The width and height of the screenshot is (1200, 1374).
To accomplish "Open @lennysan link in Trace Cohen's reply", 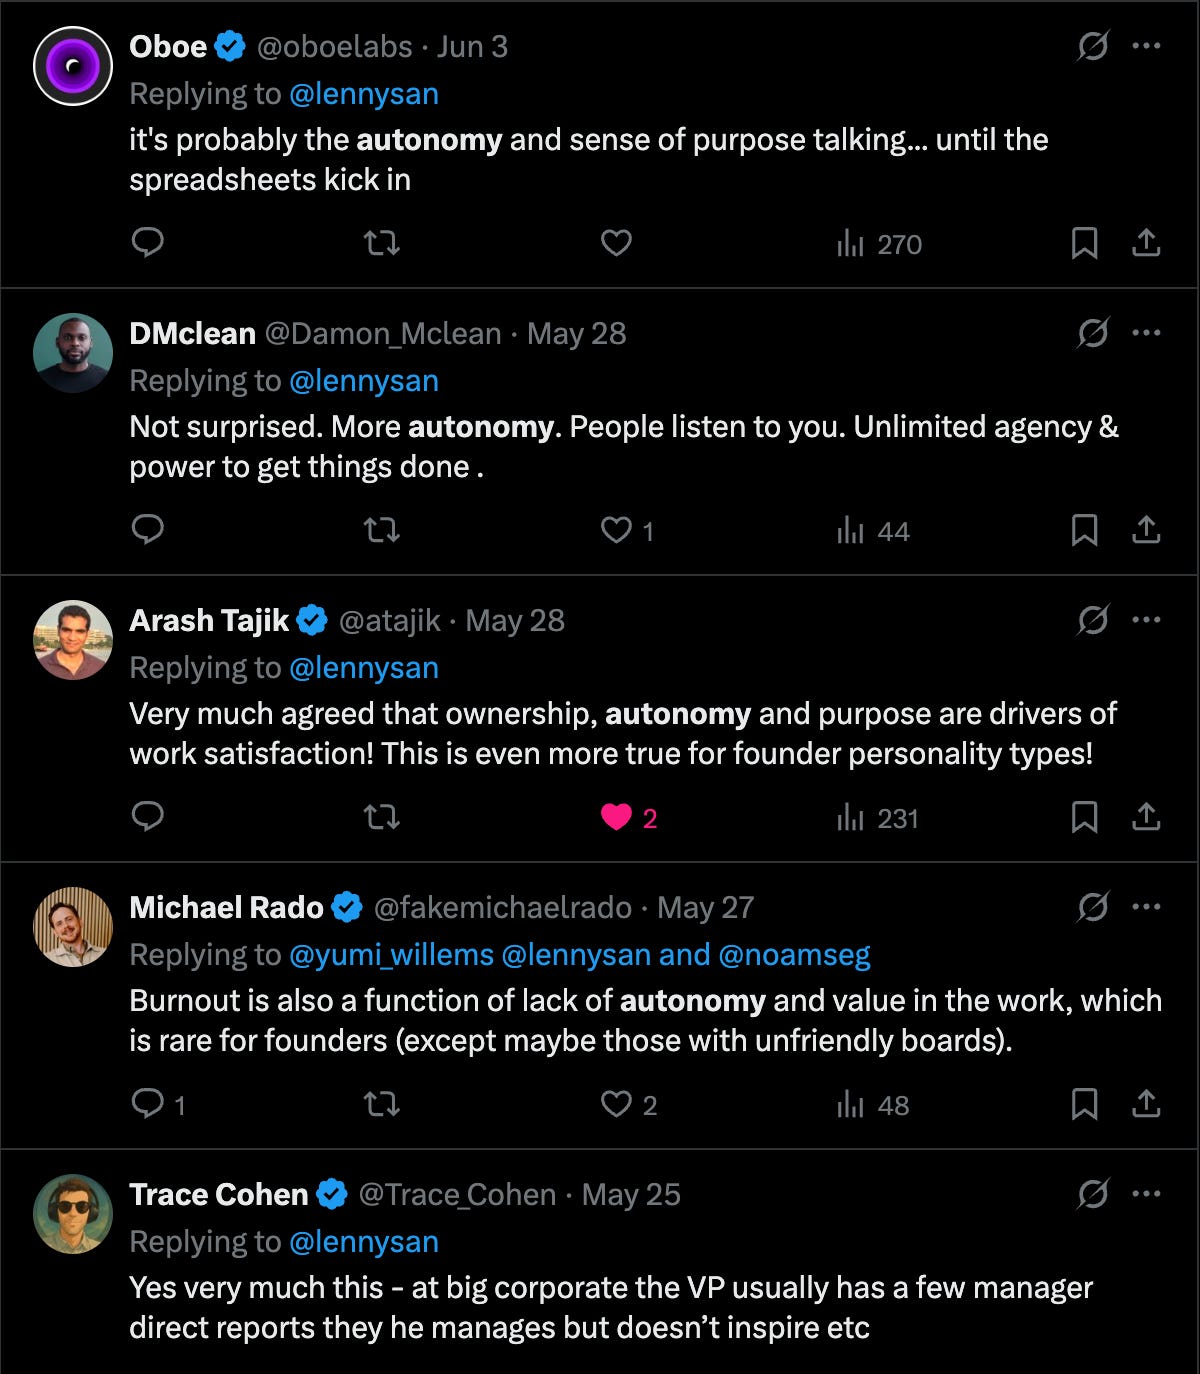I will pyautogui.click(x=363, y=1242).
